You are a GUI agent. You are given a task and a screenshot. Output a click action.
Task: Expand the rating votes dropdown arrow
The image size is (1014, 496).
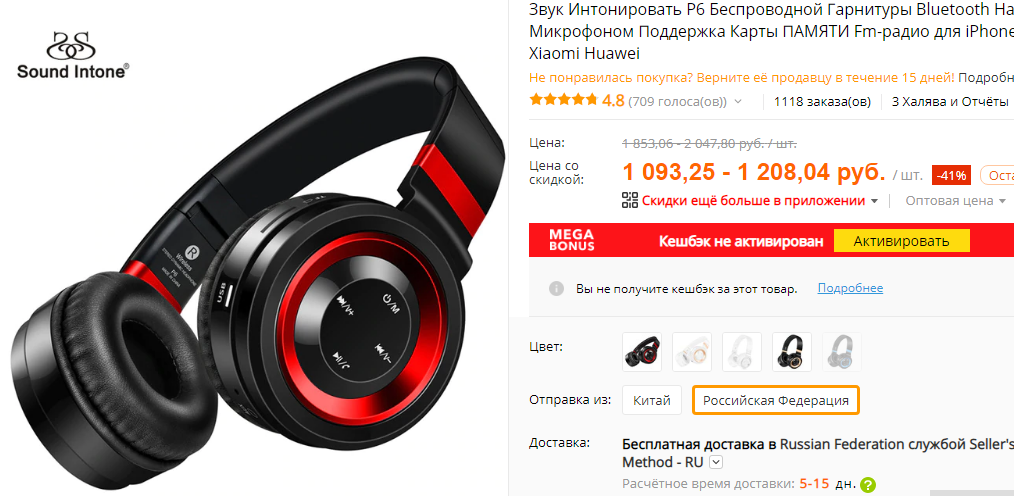pos(738,102)
